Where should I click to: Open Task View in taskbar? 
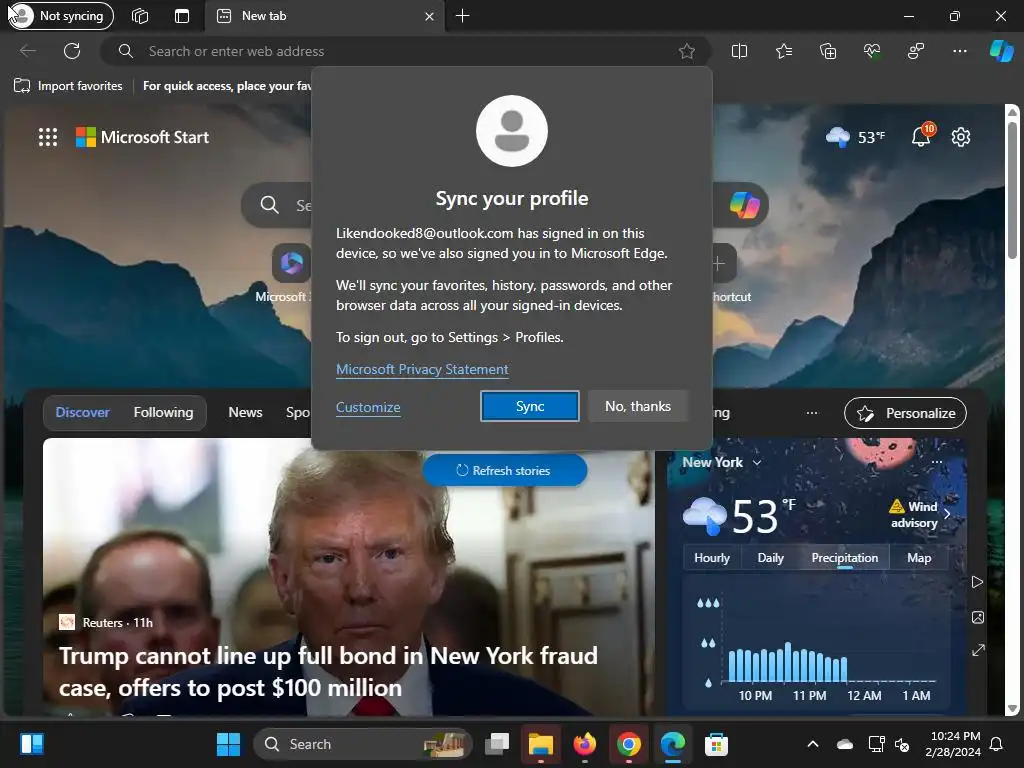(x=497, y=744)
